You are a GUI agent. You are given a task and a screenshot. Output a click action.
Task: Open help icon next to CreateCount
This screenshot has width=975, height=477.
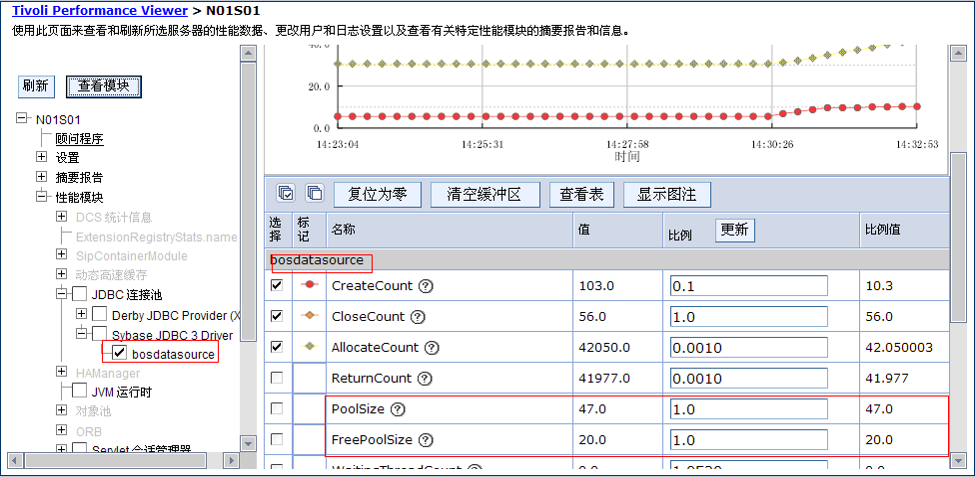(x=426, y=286)
